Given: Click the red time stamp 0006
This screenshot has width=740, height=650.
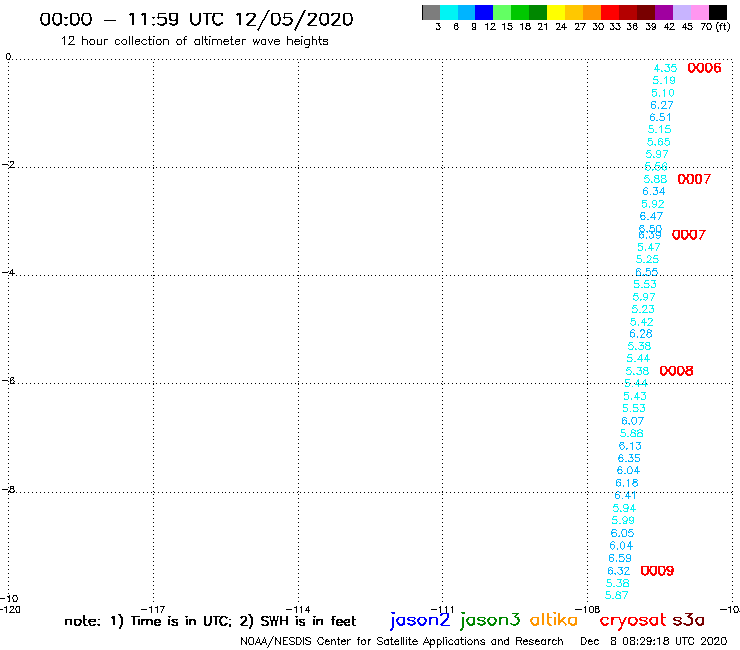Looking at the screenshot, I should point(704,68).
